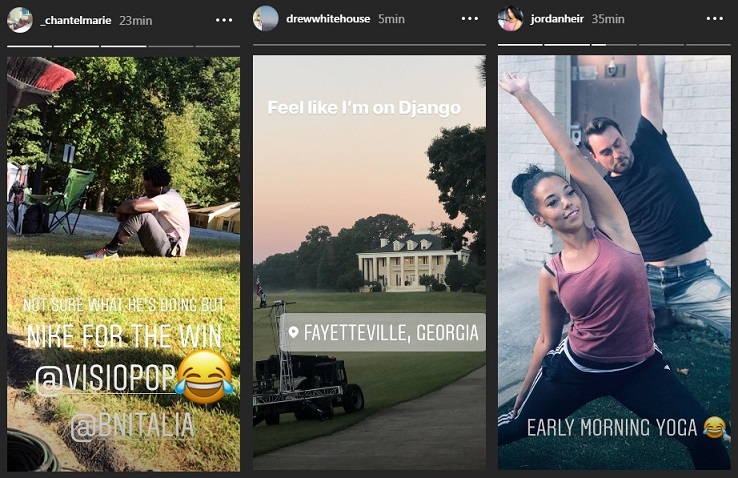This screenshot has height=478, width=738.
Task: Open more options for drewwhitehouse's story
Action: [x=470, y=19]
